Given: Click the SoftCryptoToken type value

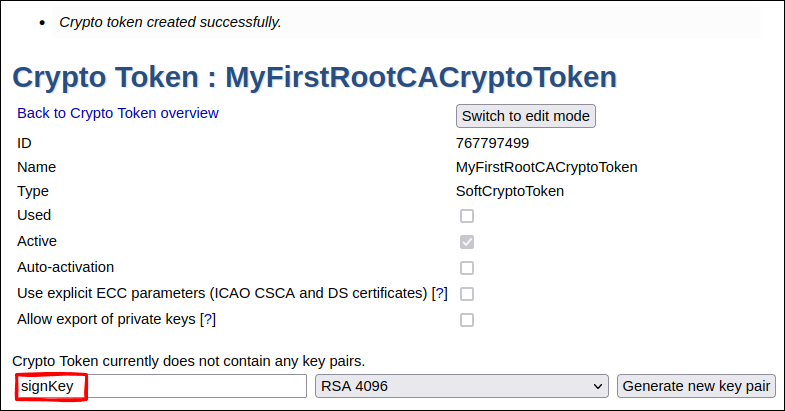Looking at the screenshot, I should (510, 191).
